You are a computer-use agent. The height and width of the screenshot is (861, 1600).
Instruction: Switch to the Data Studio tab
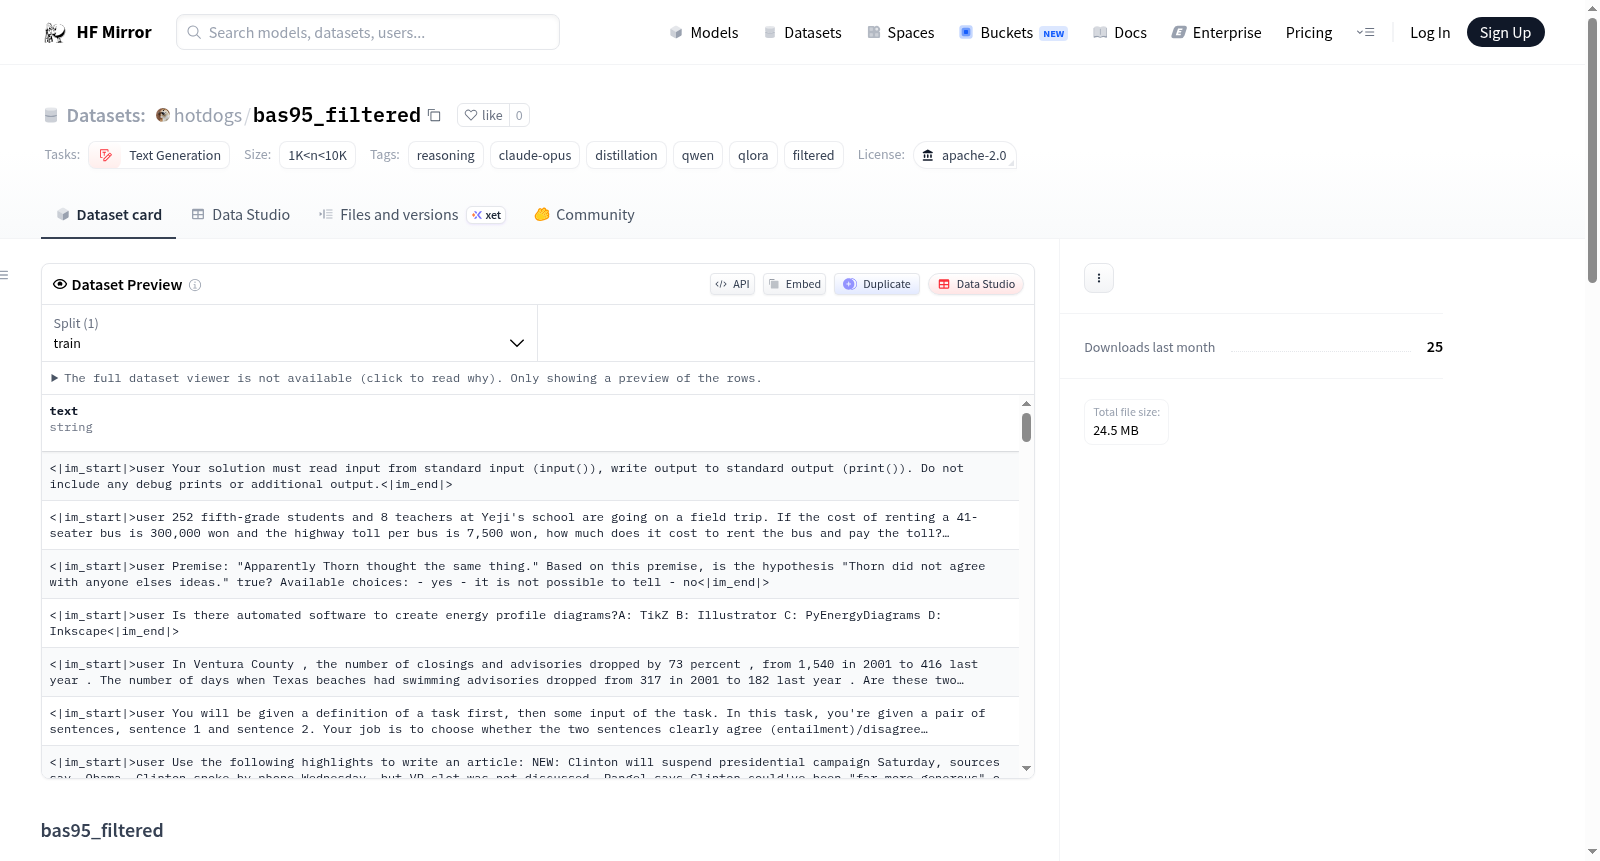(x=241, y=215)
